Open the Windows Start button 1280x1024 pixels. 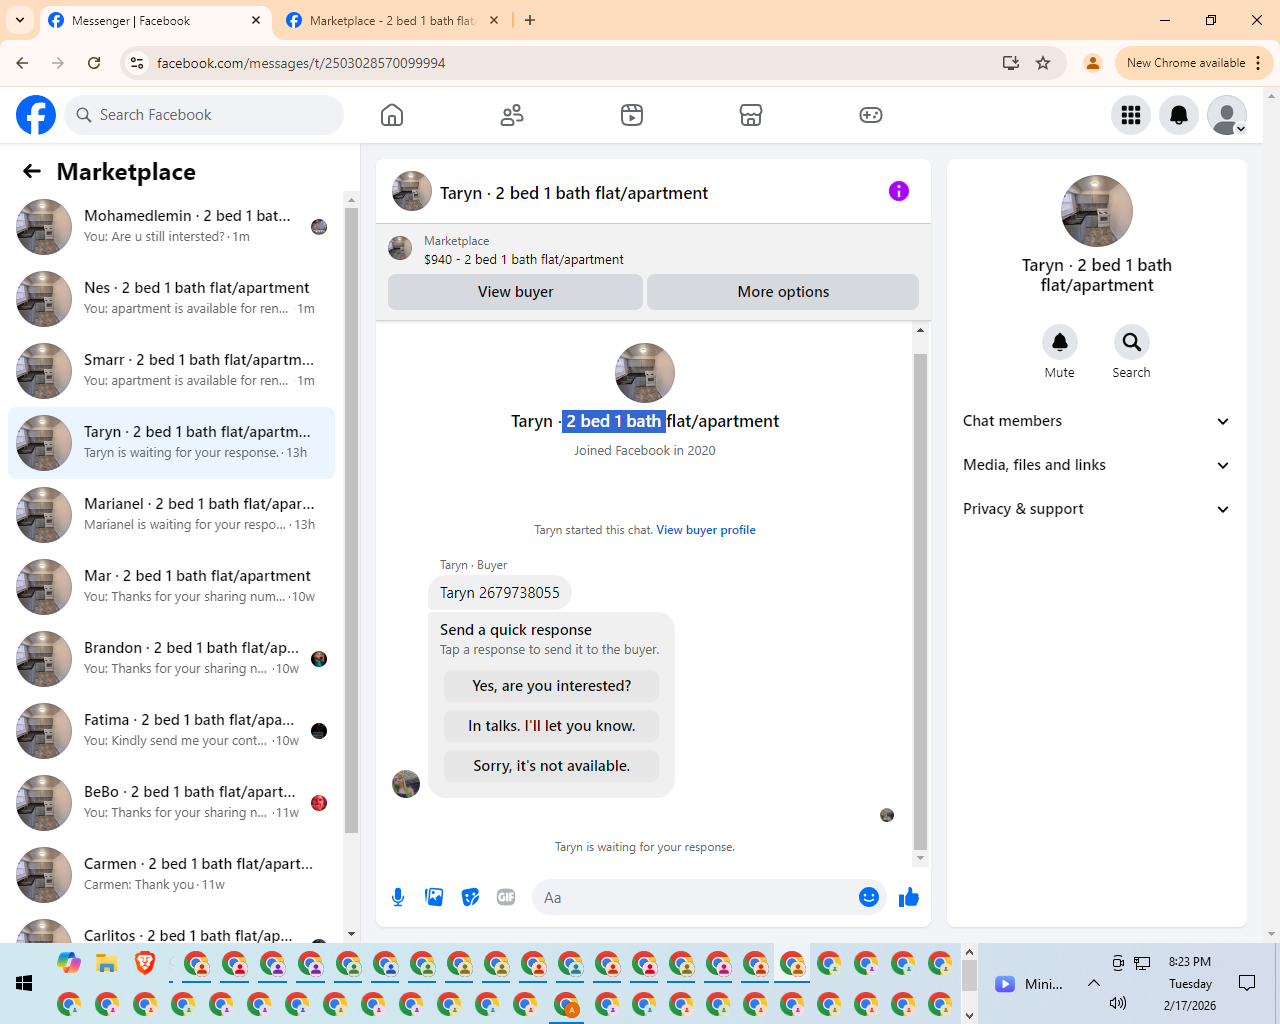point(24,984)
